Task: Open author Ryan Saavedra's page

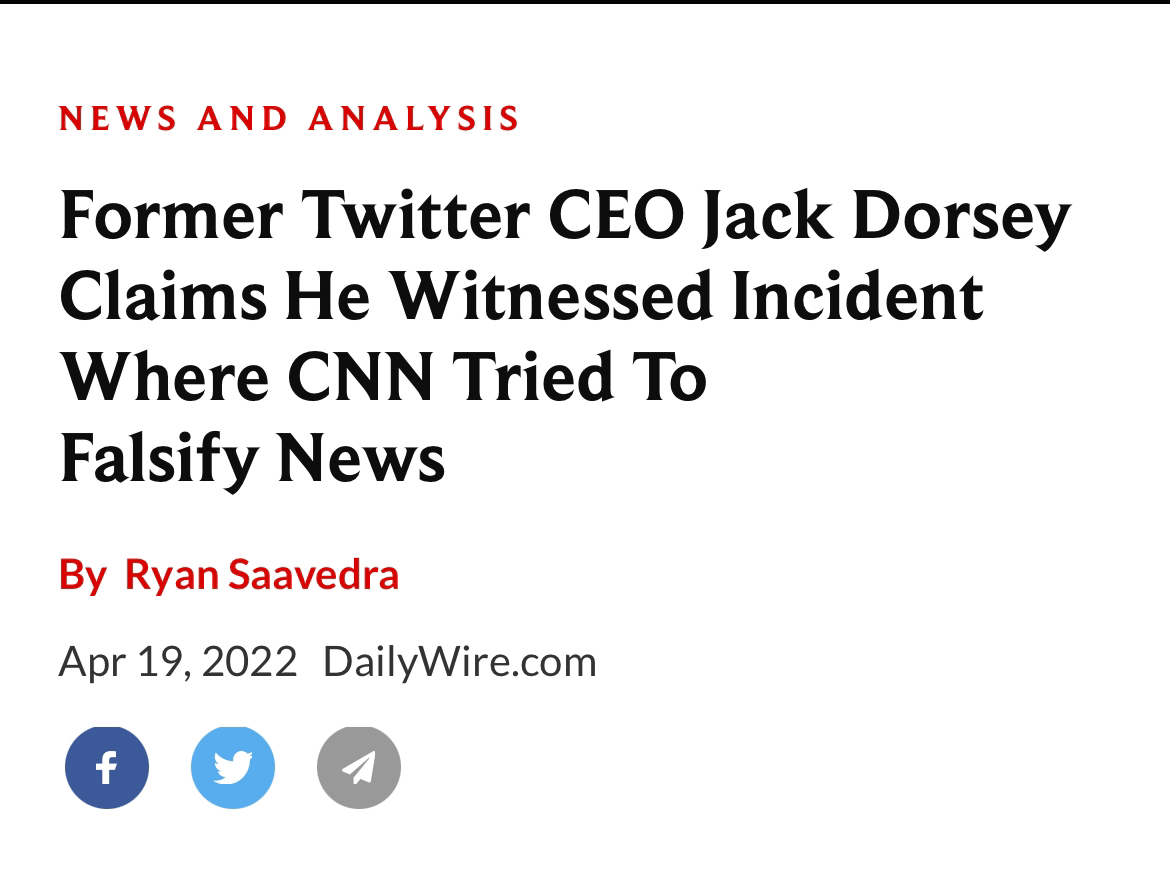Action: pyautogui.click(x=261, y=575)
